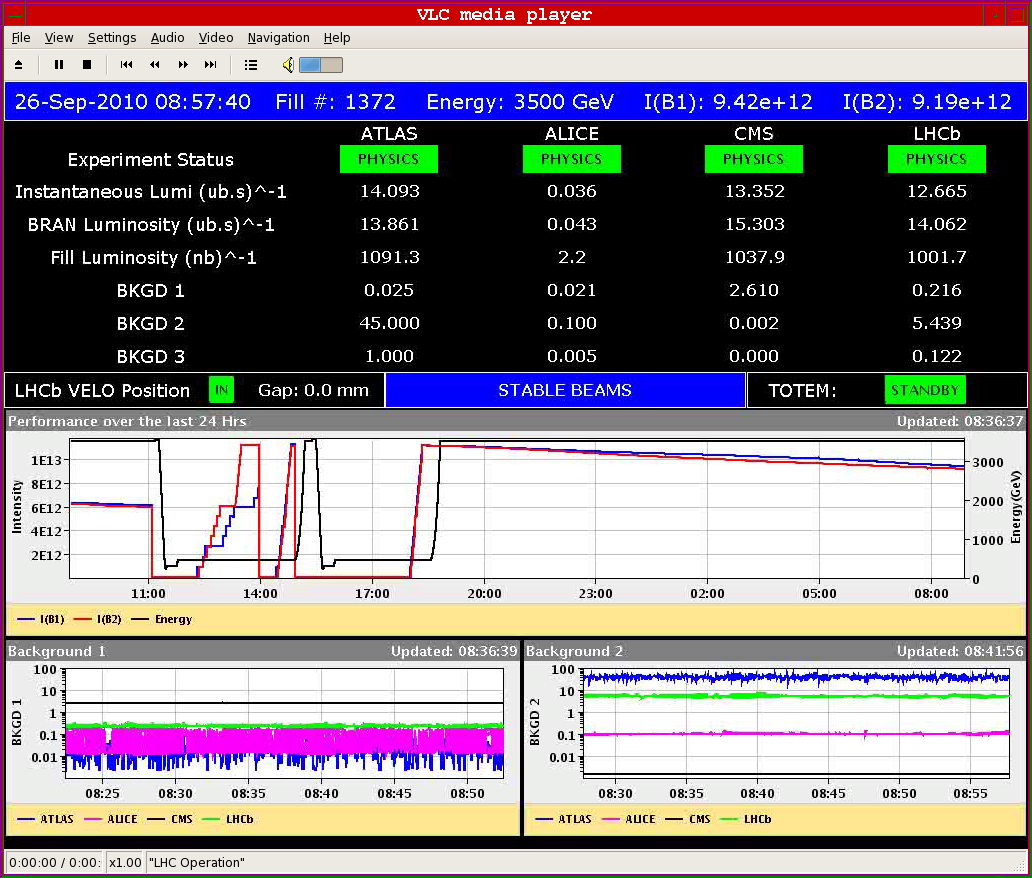Click the green PHYSICS status under ATLAS
This screenshot has width=1032, height=878.
(x=389, y=159)
